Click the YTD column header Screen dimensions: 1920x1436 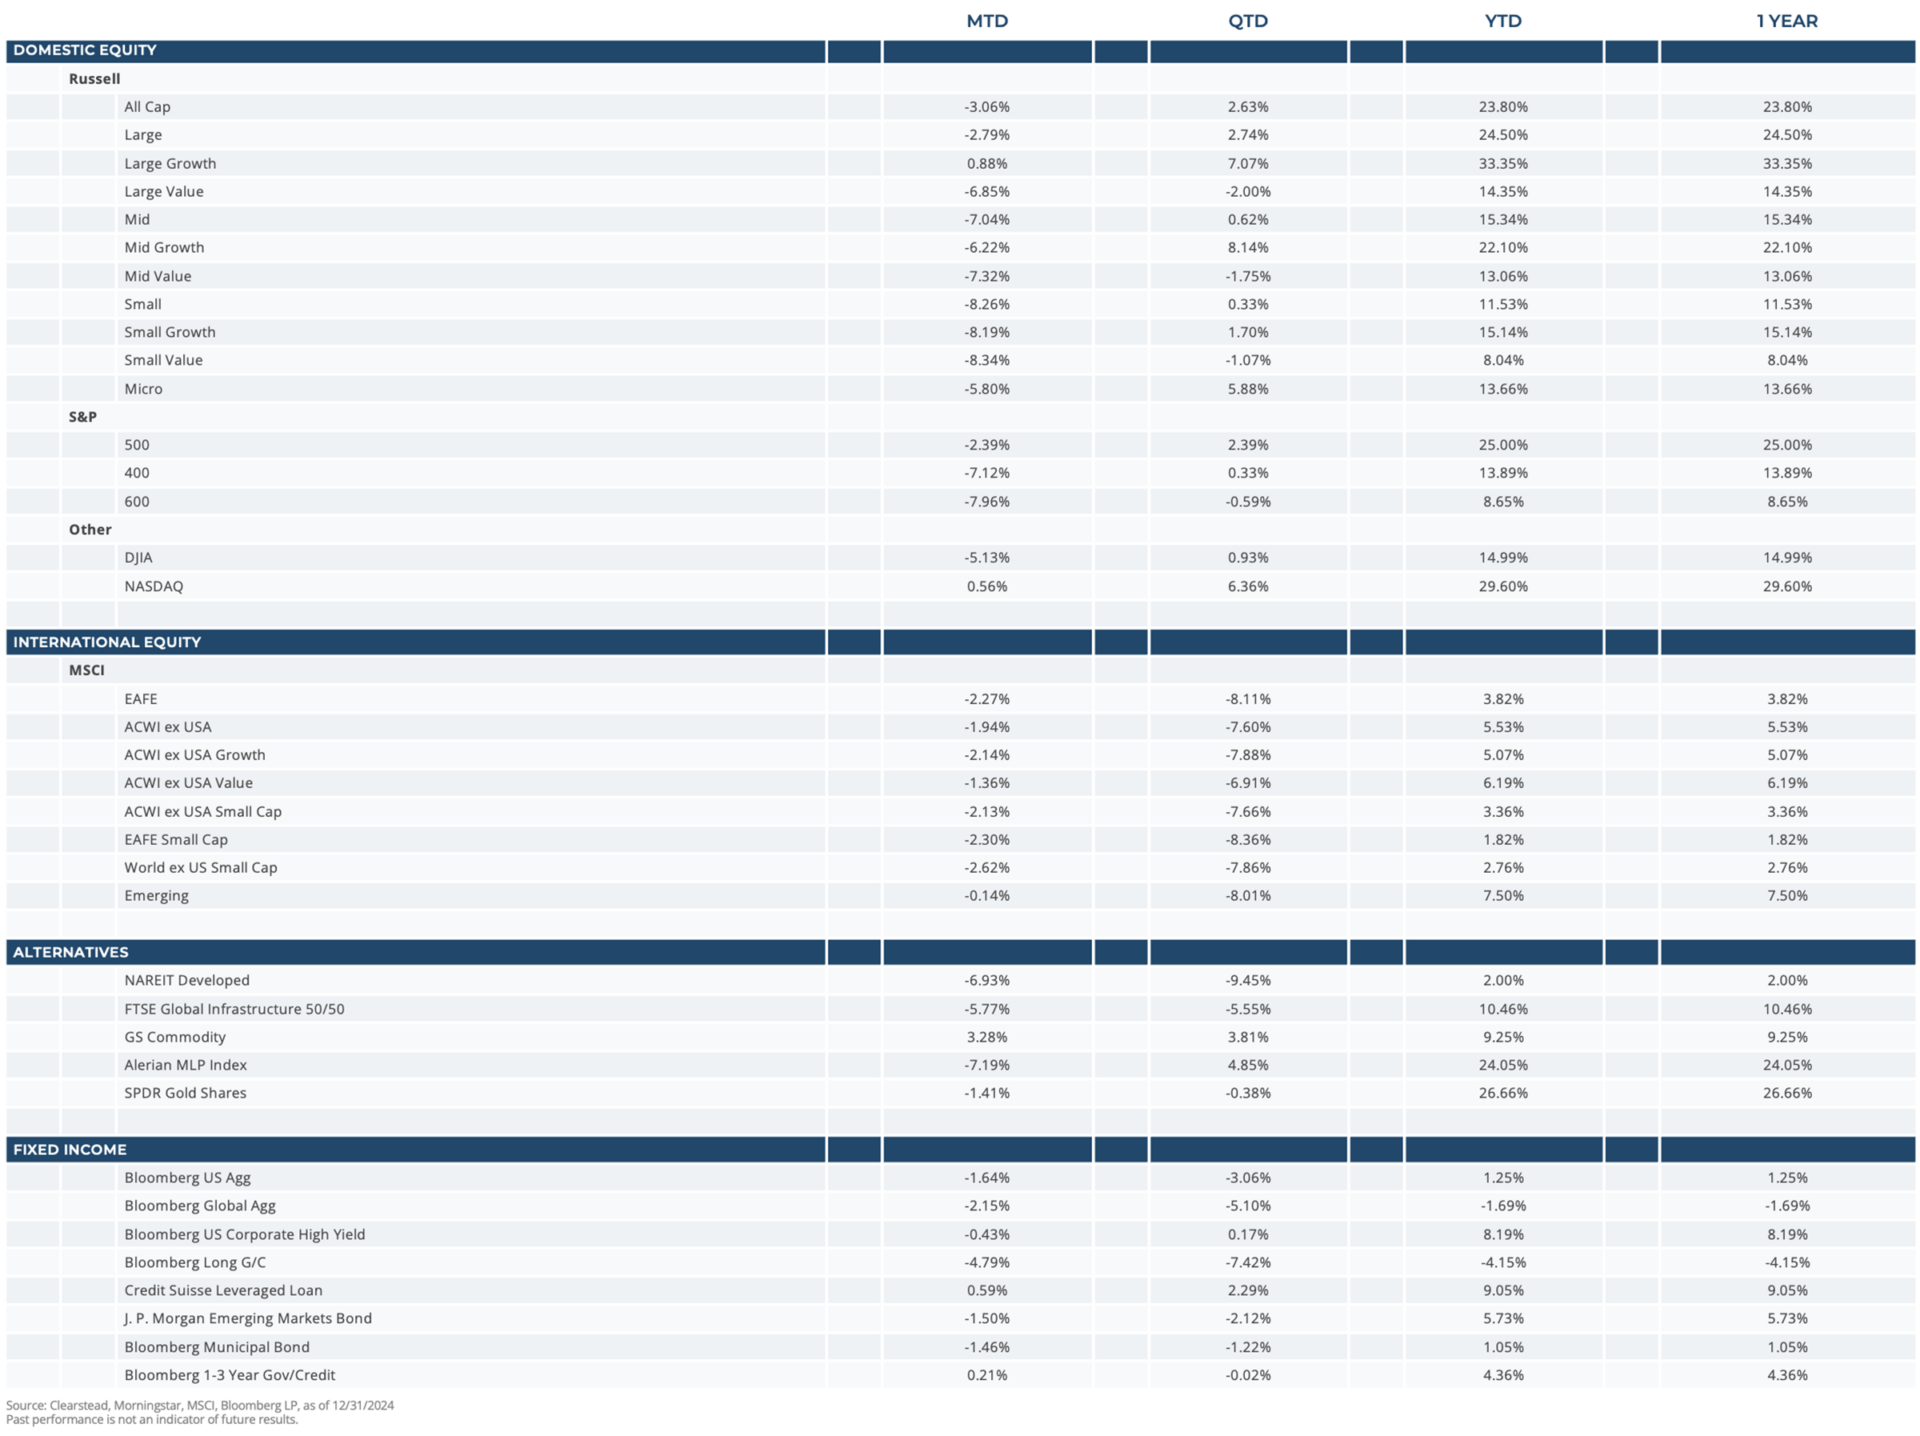(x=1503, y=21)
